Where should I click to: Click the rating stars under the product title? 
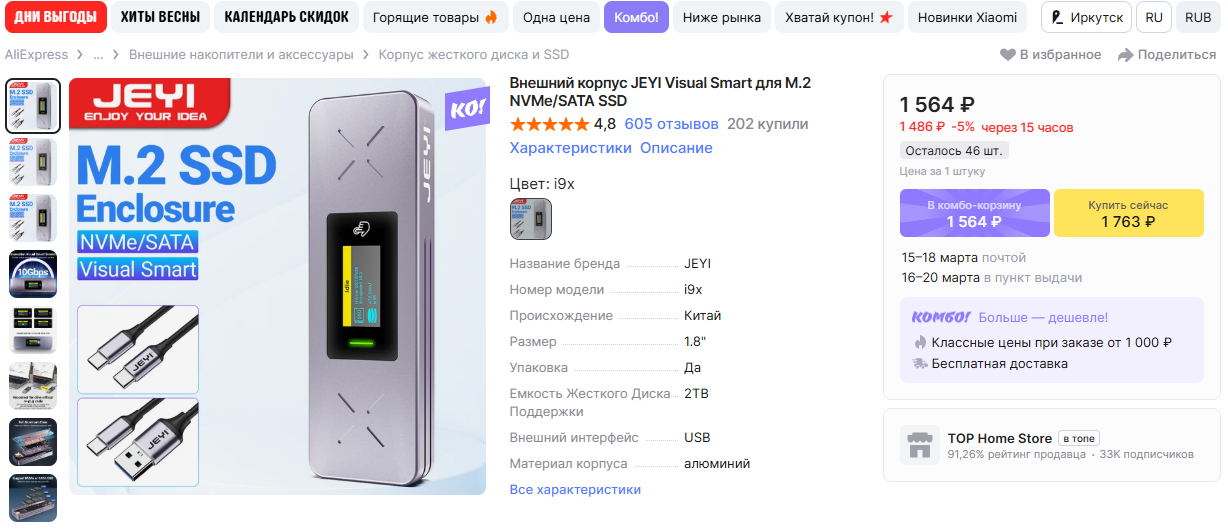click(549, 125)
